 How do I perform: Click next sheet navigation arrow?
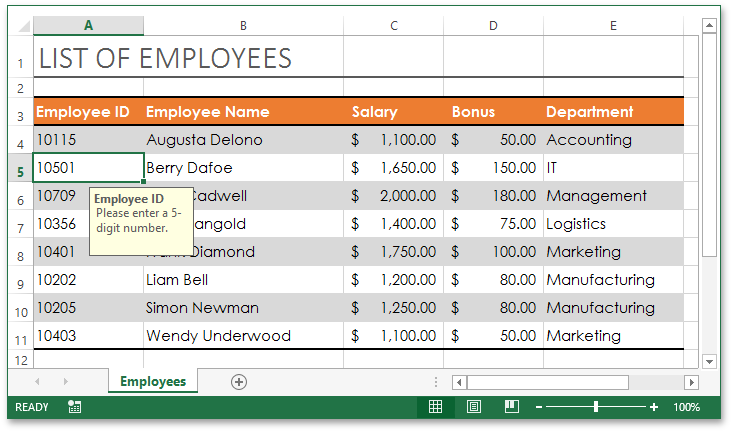66,382
